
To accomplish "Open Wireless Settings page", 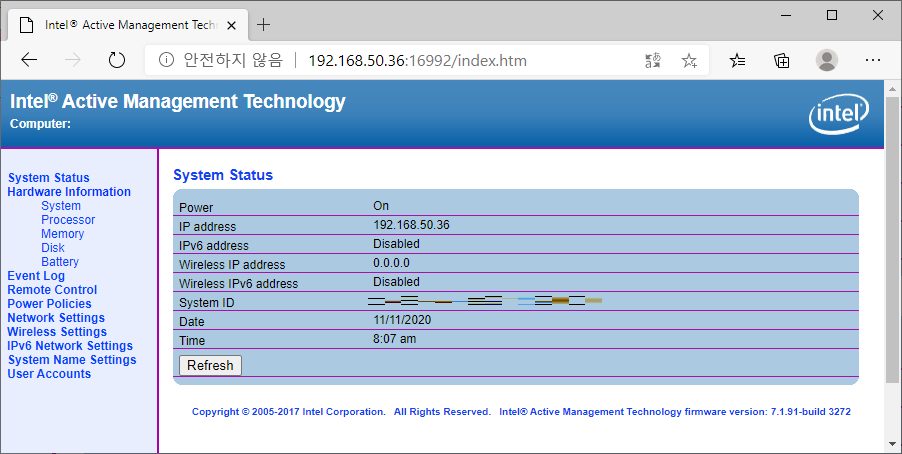I will click(57, 331).
